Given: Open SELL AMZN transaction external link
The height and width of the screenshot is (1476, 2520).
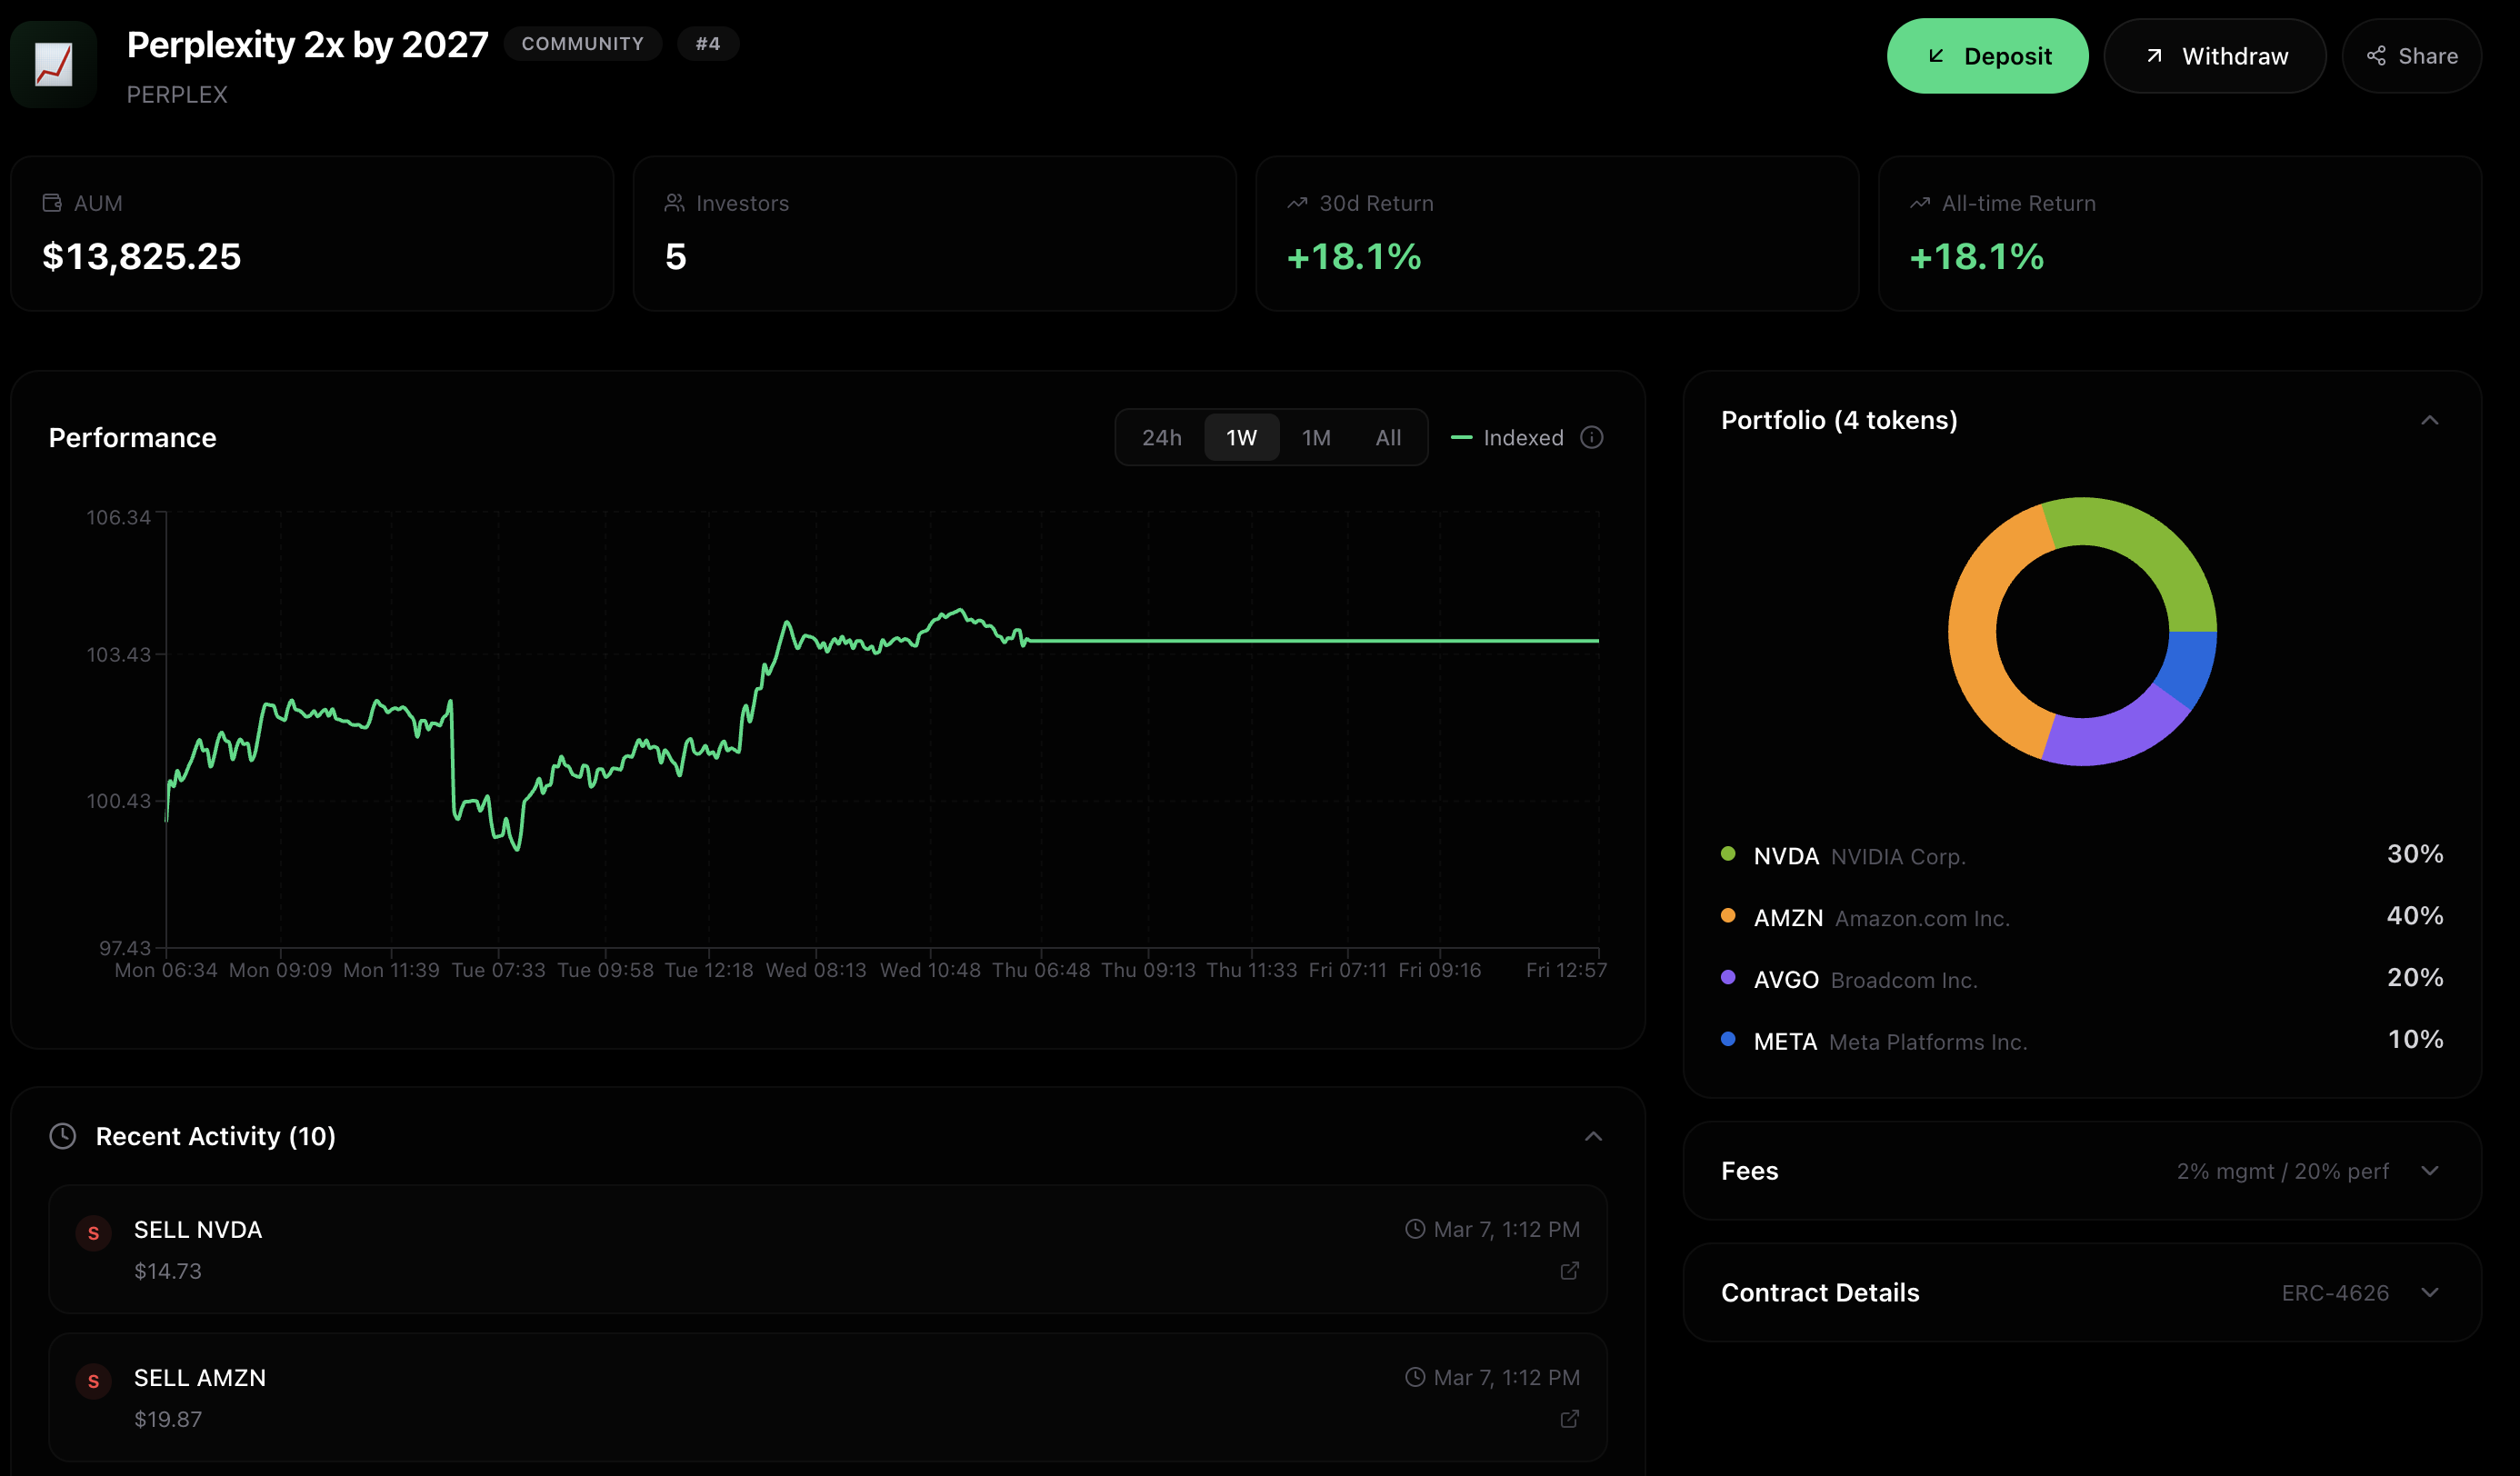Looking at the screenshot, I should 1569,1418.
